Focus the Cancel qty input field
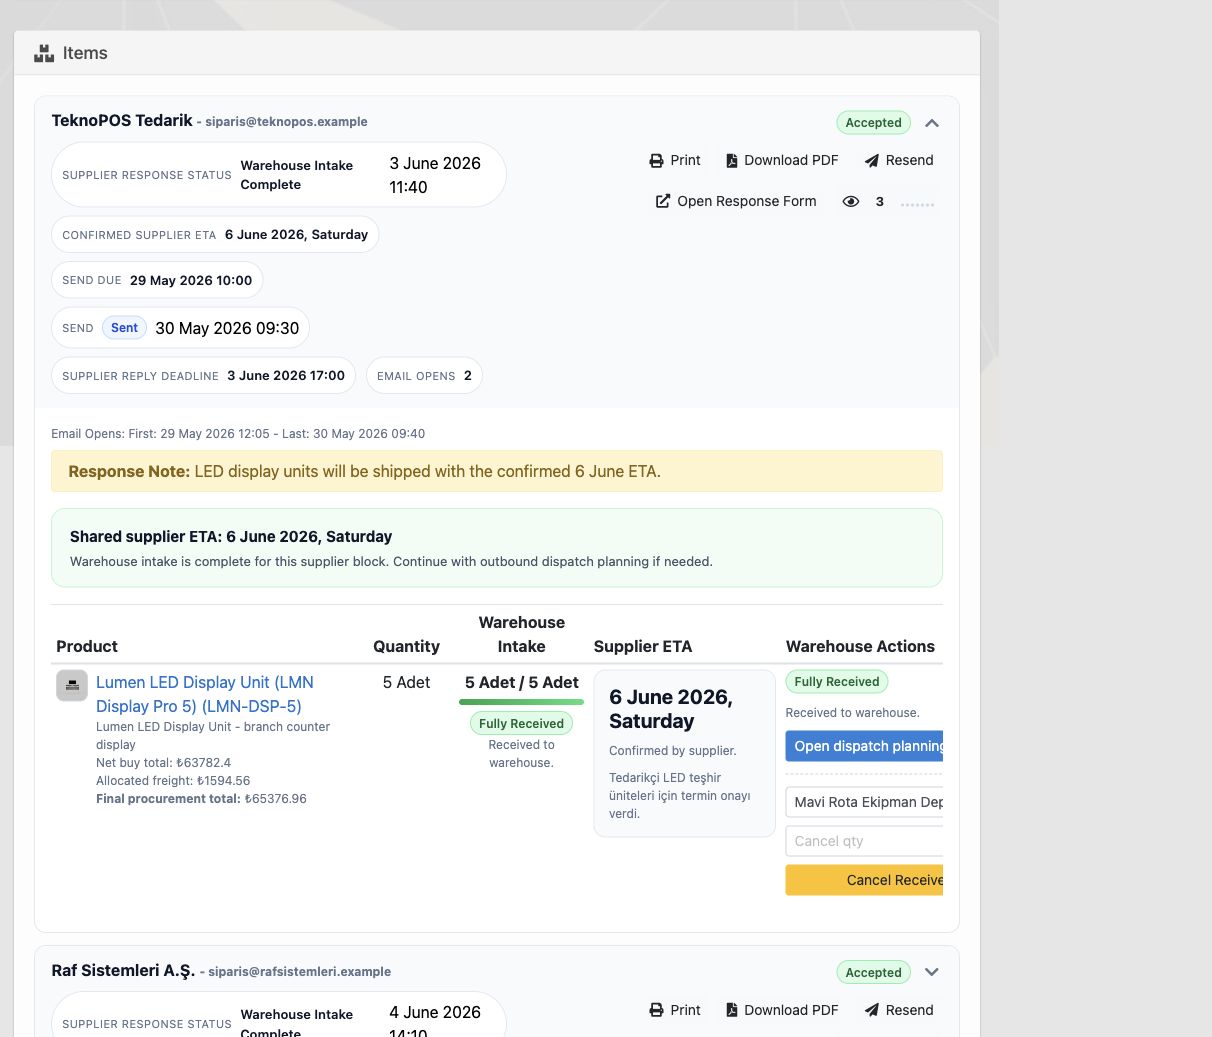Screen dimensions: 1212x1037 pyautogui.click(x=865, y=841)
